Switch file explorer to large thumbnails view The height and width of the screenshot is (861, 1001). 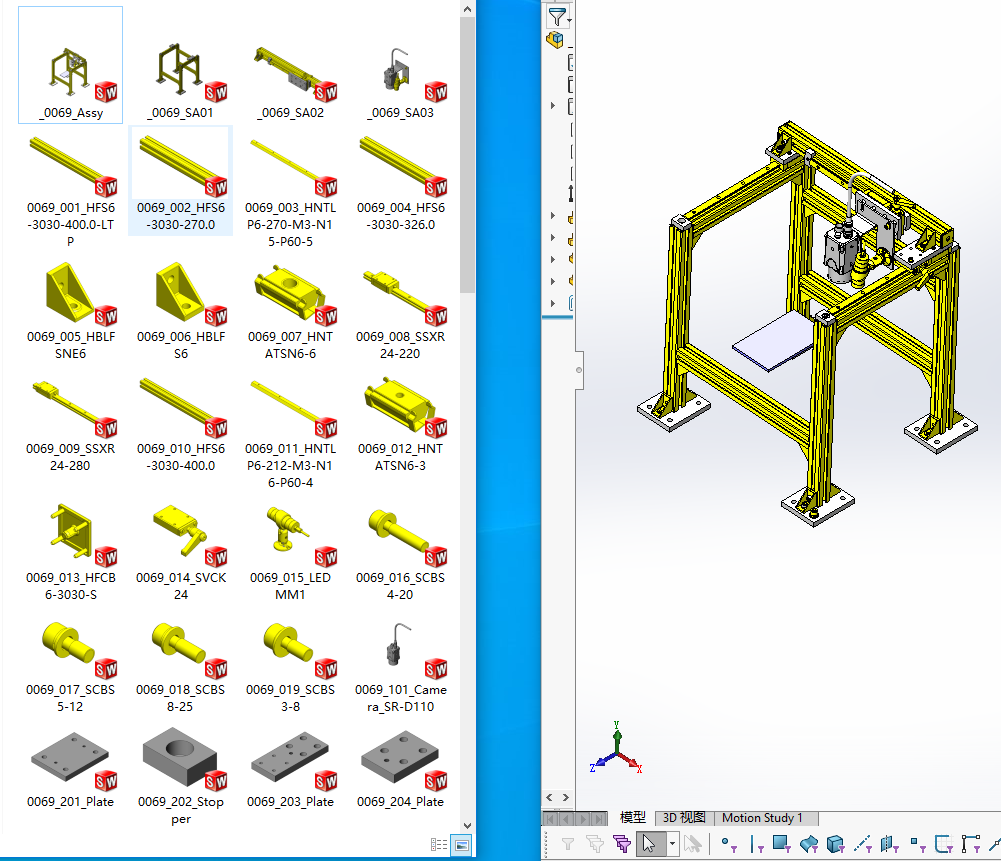460,845
